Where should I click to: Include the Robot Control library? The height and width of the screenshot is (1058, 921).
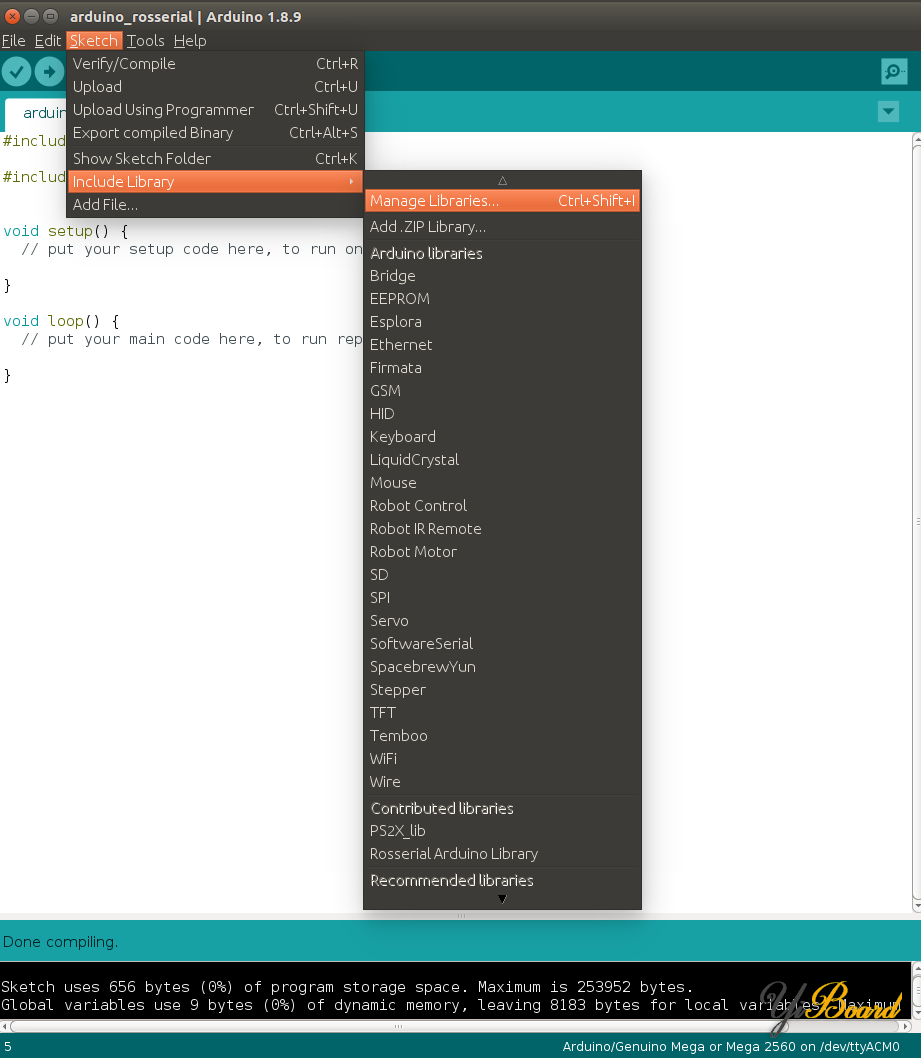502,505
